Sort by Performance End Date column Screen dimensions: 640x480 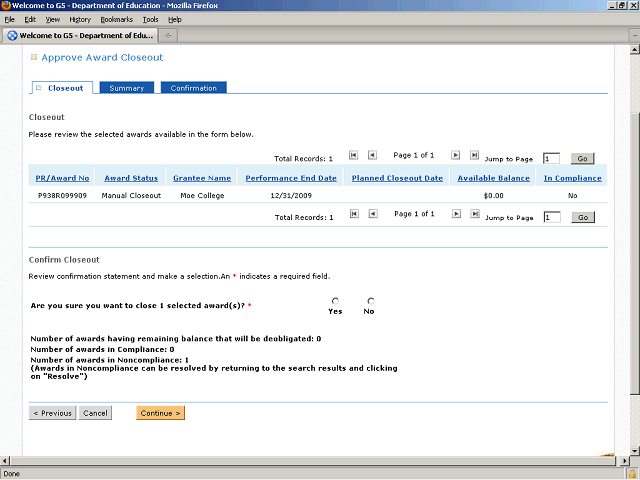click(291, 178)
